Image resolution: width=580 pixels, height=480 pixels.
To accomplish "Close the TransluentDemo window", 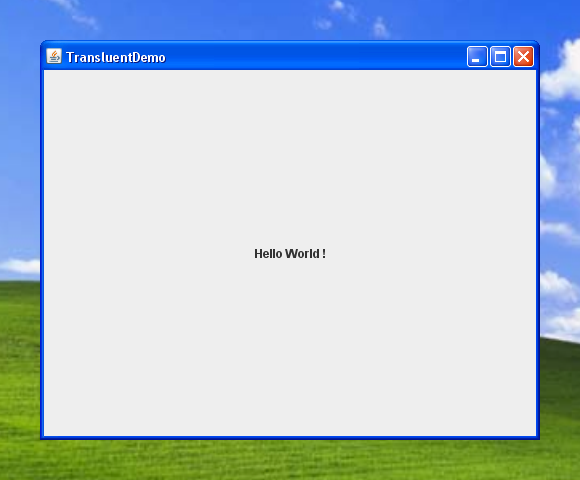I will coord(523,57).
